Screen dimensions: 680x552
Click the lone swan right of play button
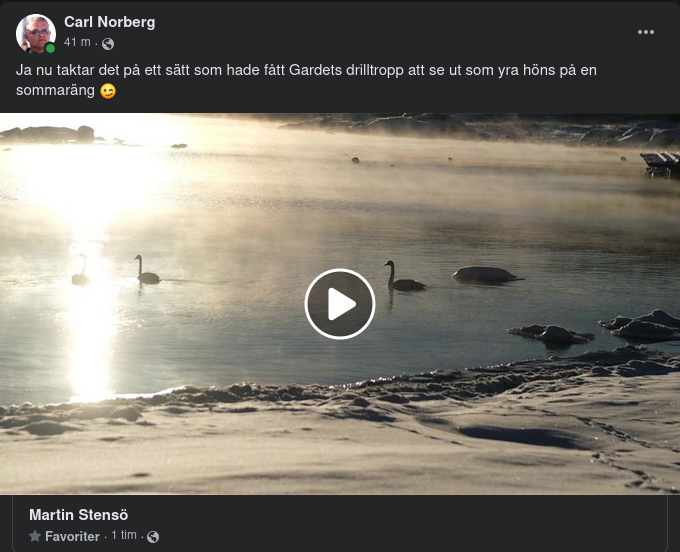(x=402, y=278)
